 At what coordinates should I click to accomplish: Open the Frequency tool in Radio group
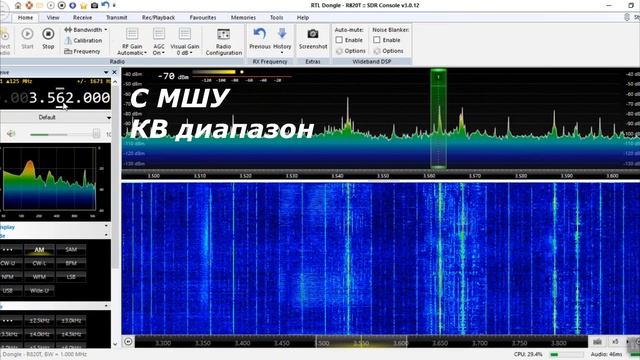click(x=82, y=51)
